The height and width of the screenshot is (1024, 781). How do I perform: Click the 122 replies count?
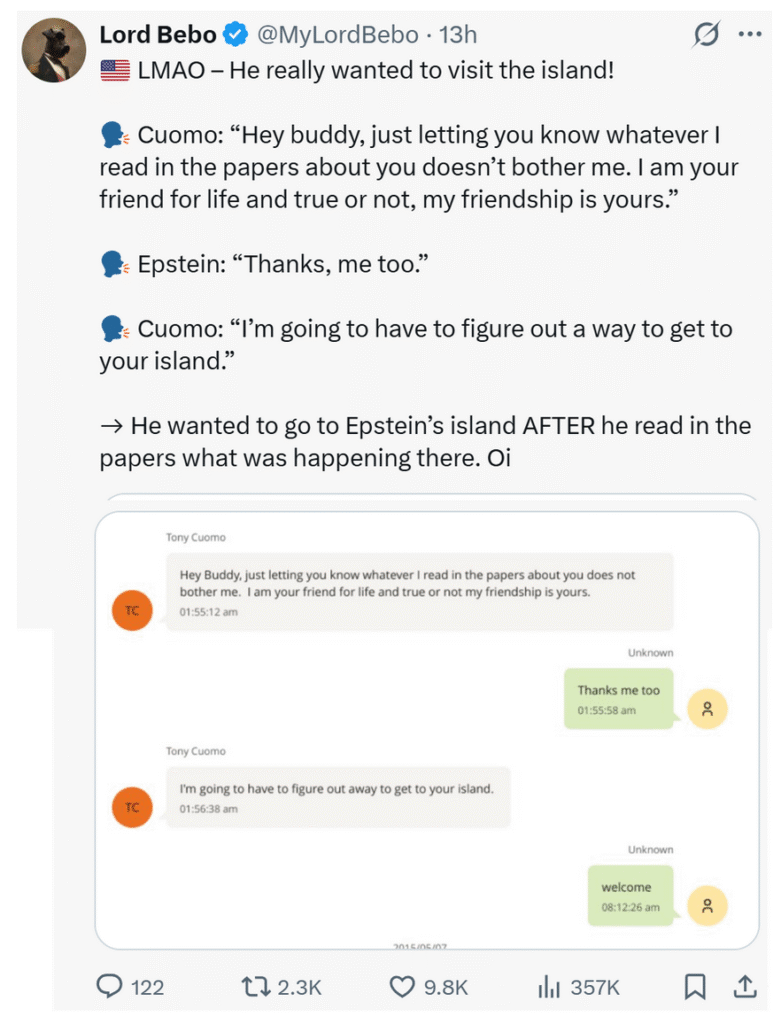coord(147,987)
